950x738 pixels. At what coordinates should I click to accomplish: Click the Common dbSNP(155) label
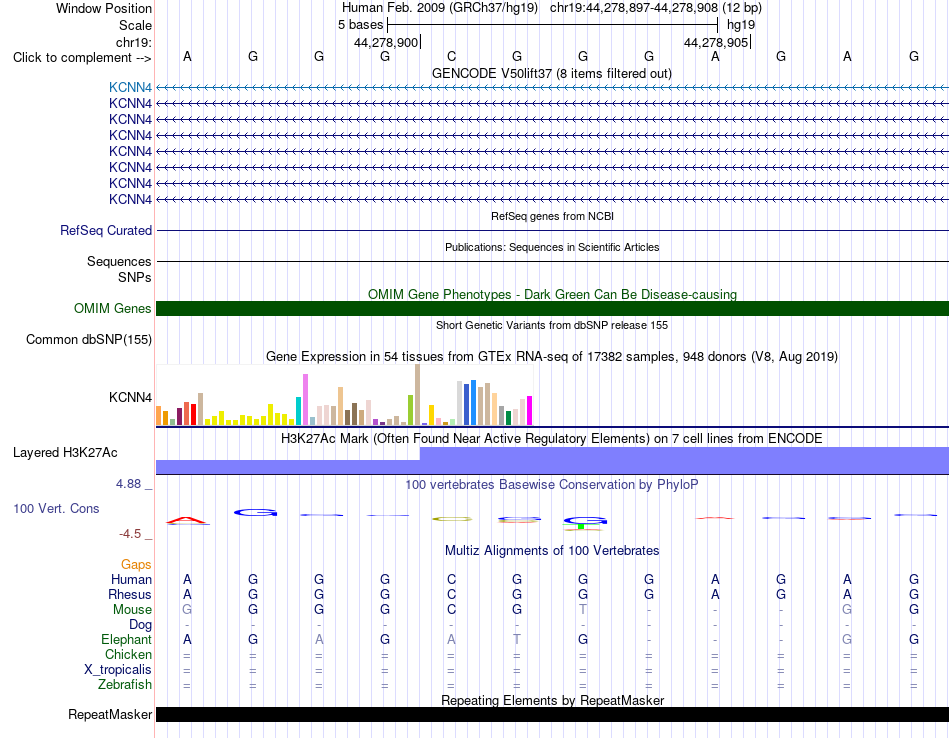click(89, 339)
